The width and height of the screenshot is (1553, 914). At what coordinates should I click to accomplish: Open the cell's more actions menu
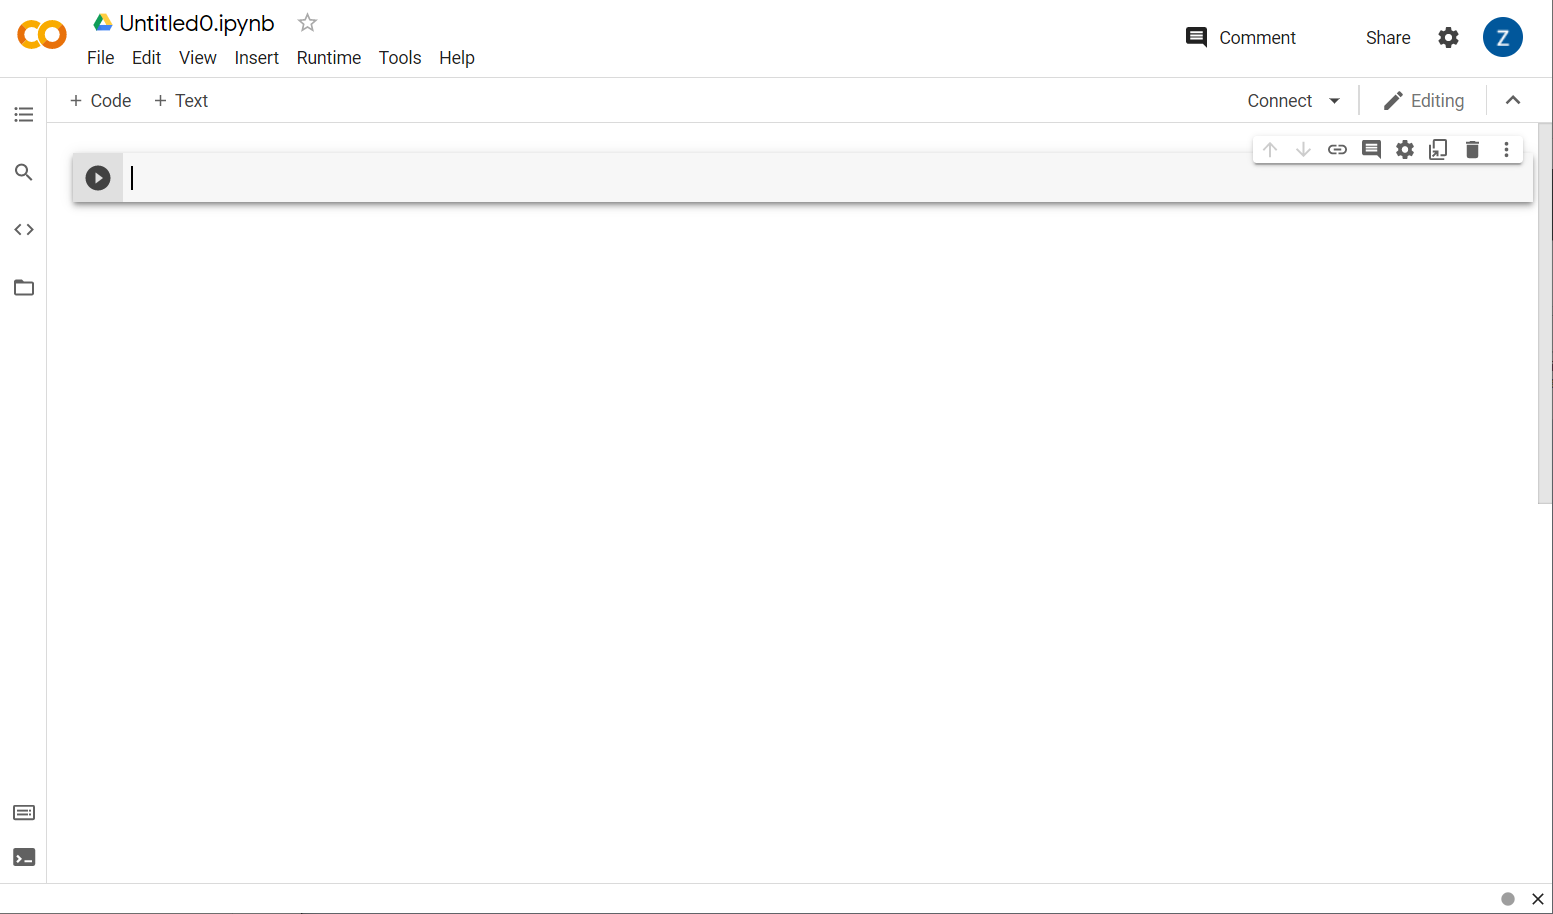point(1506,150)
